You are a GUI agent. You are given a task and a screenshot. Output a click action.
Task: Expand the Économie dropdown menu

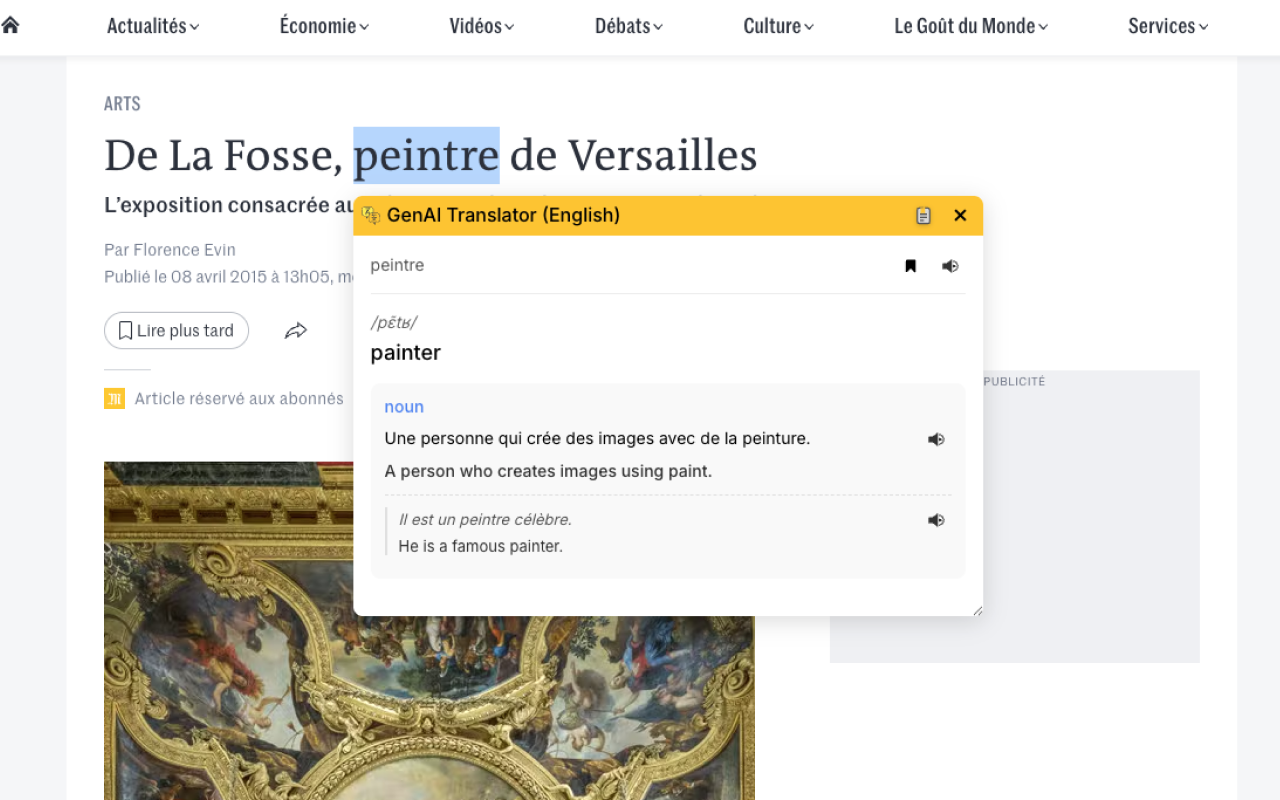(x=325, y=26)
